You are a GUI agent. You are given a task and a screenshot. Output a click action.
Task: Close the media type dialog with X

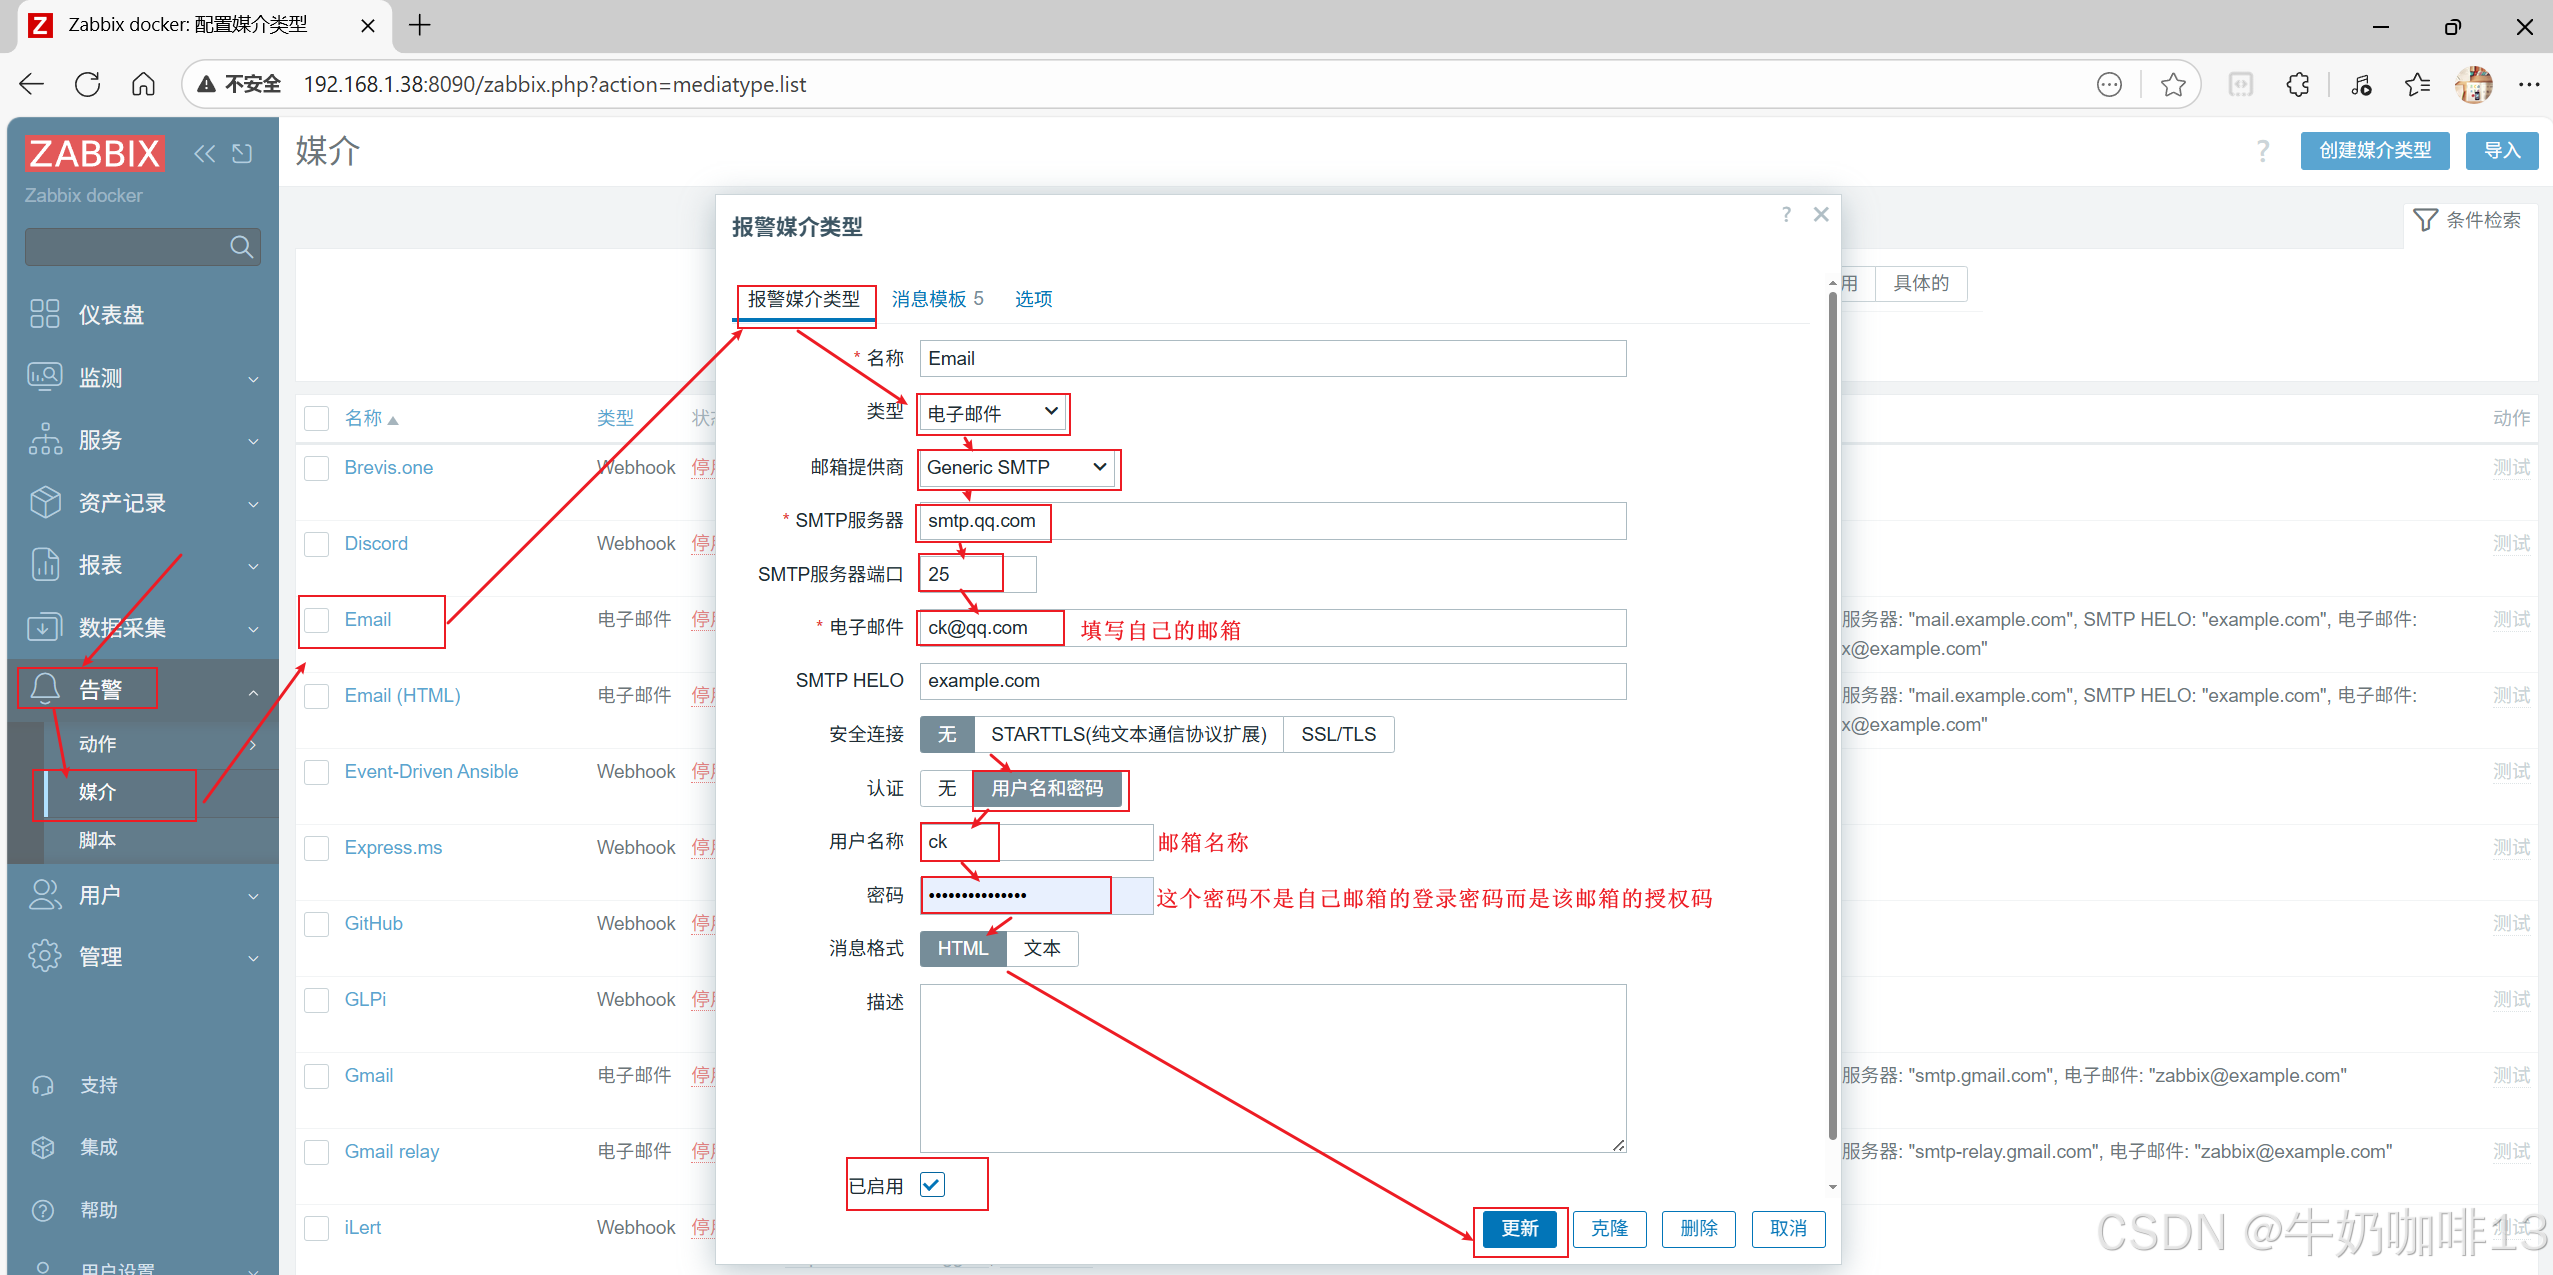(1821, 214)
